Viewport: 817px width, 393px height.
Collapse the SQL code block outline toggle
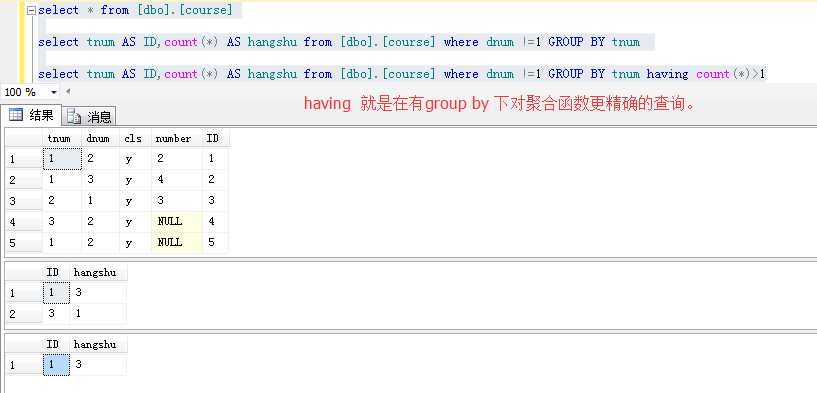[31, 10]
